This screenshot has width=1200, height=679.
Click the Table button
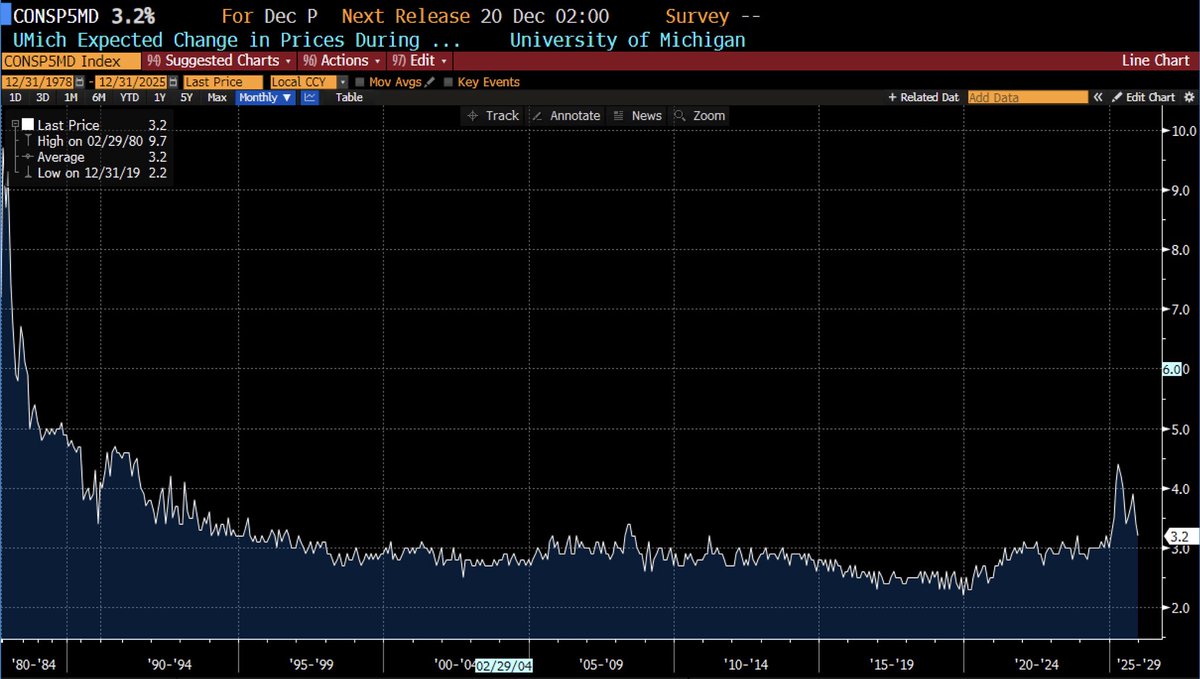(x=348, y=97)
